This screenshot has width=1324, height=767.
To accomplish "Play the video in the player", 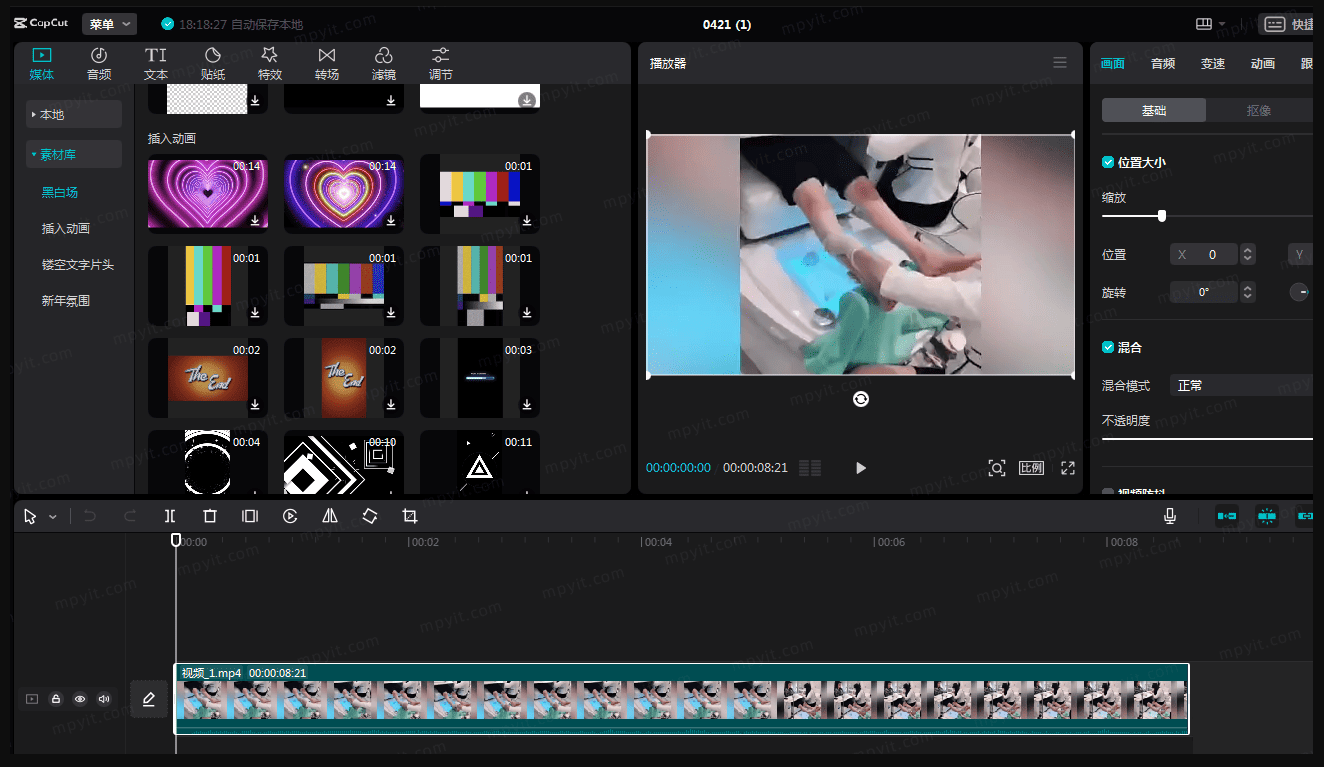I will 860,468.
